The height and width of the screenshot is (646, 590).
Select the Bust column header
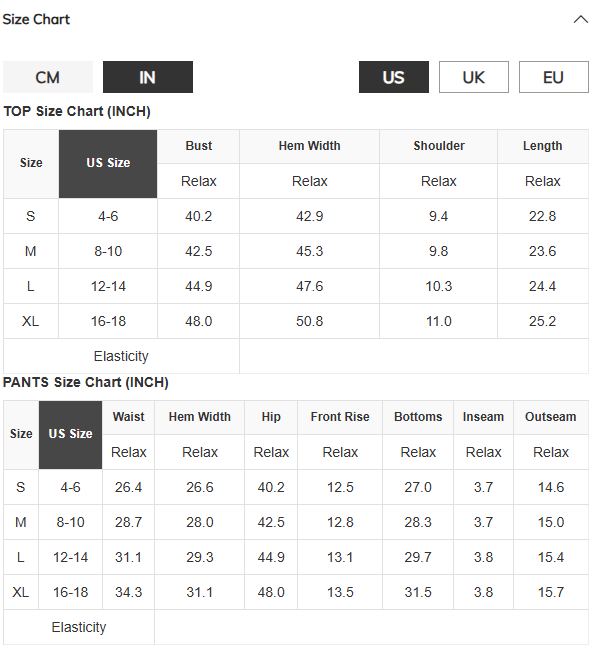(x=199, y=146)
